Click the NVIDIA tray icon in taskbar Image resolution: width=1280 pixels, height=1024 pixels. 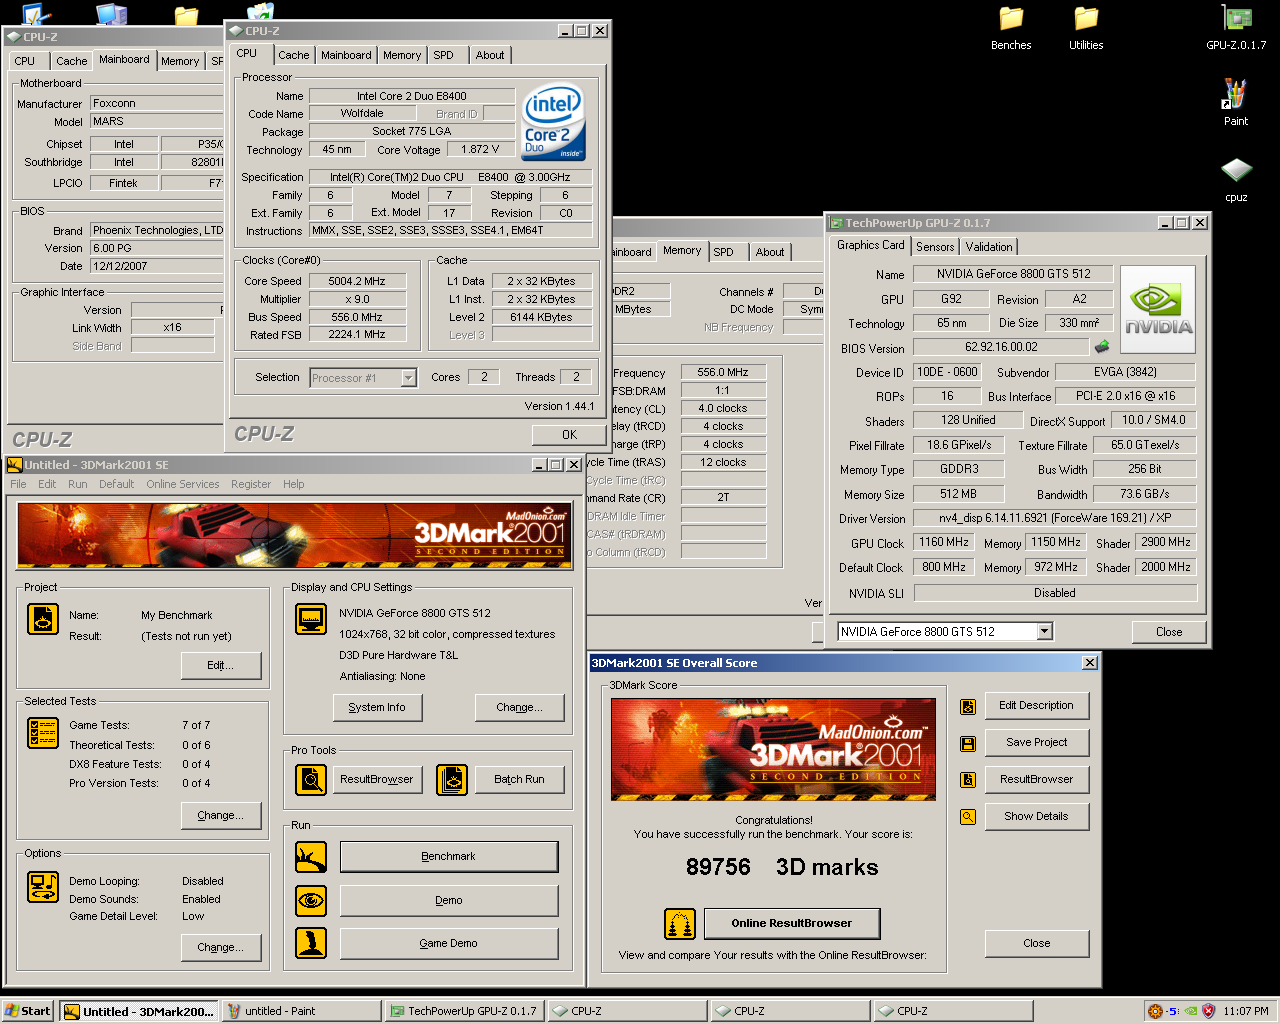pyautogui.click(x=1191, y=1011)
